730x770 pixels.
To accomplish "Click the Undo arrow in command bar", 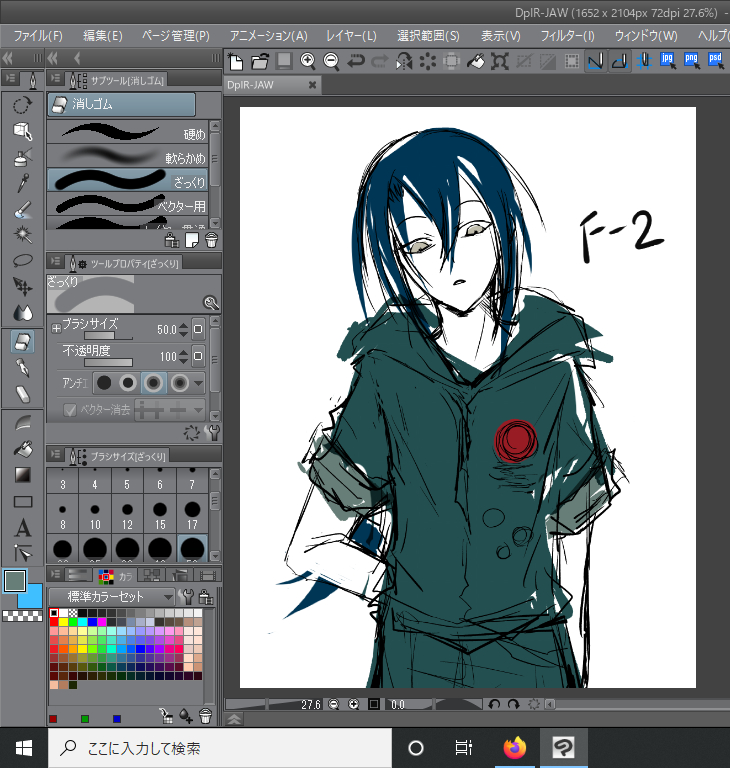I will pyautogui.click(x=355, y=61).
